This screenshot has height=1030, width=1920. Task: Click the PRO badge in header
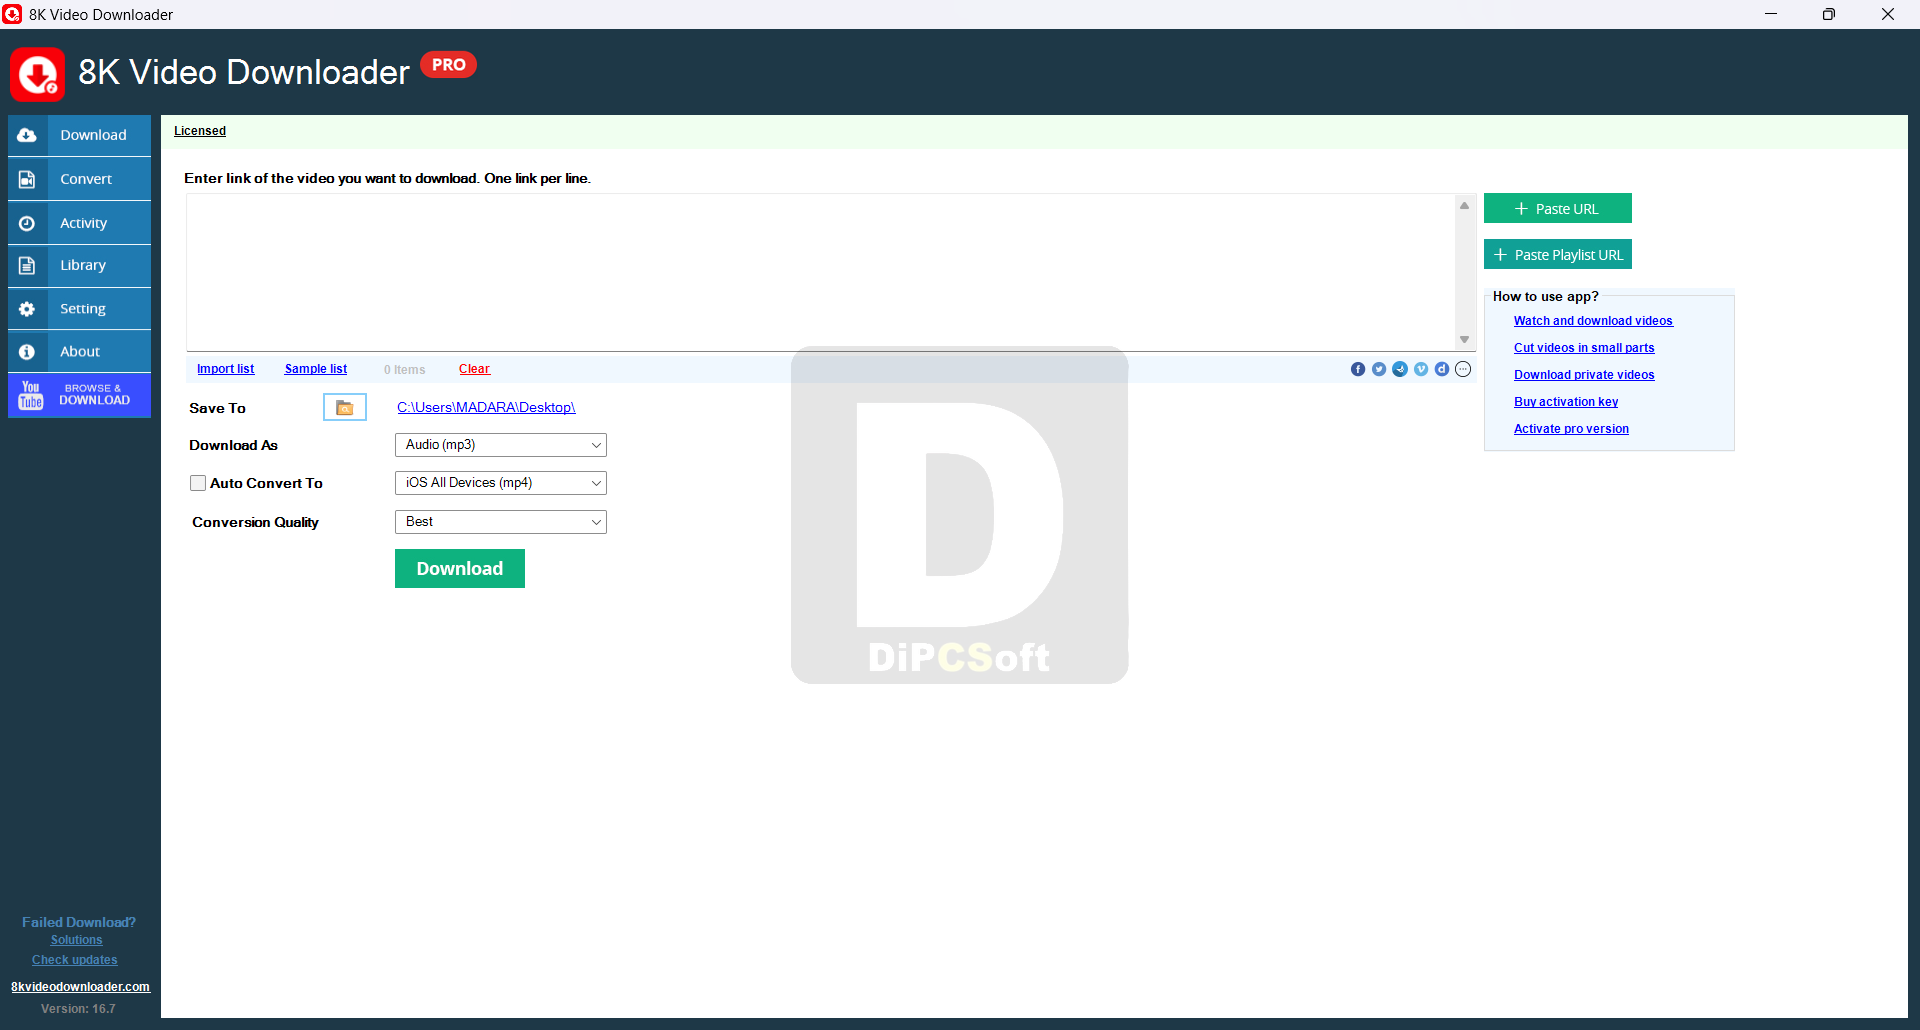pos(448,64)
